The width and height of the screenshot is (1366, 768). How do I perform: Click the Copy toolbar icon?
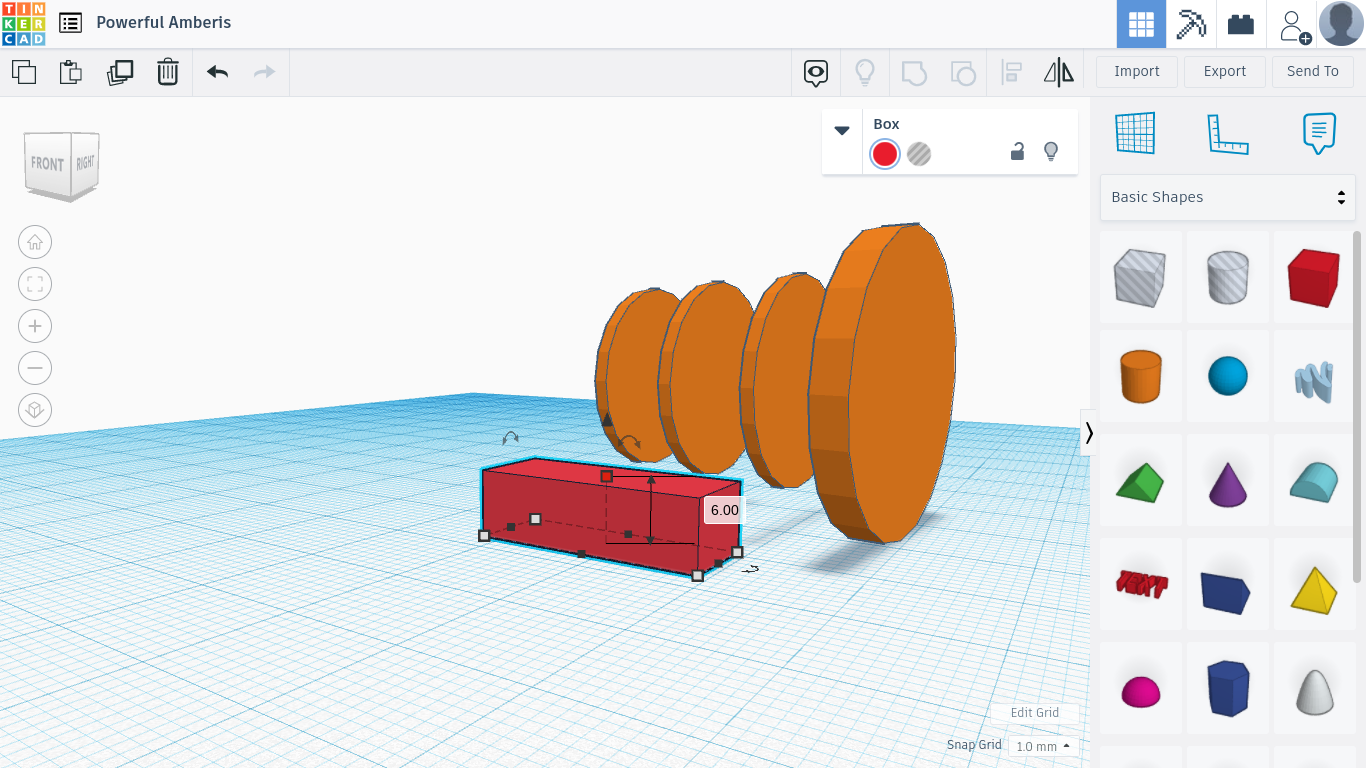pos(24,72)
